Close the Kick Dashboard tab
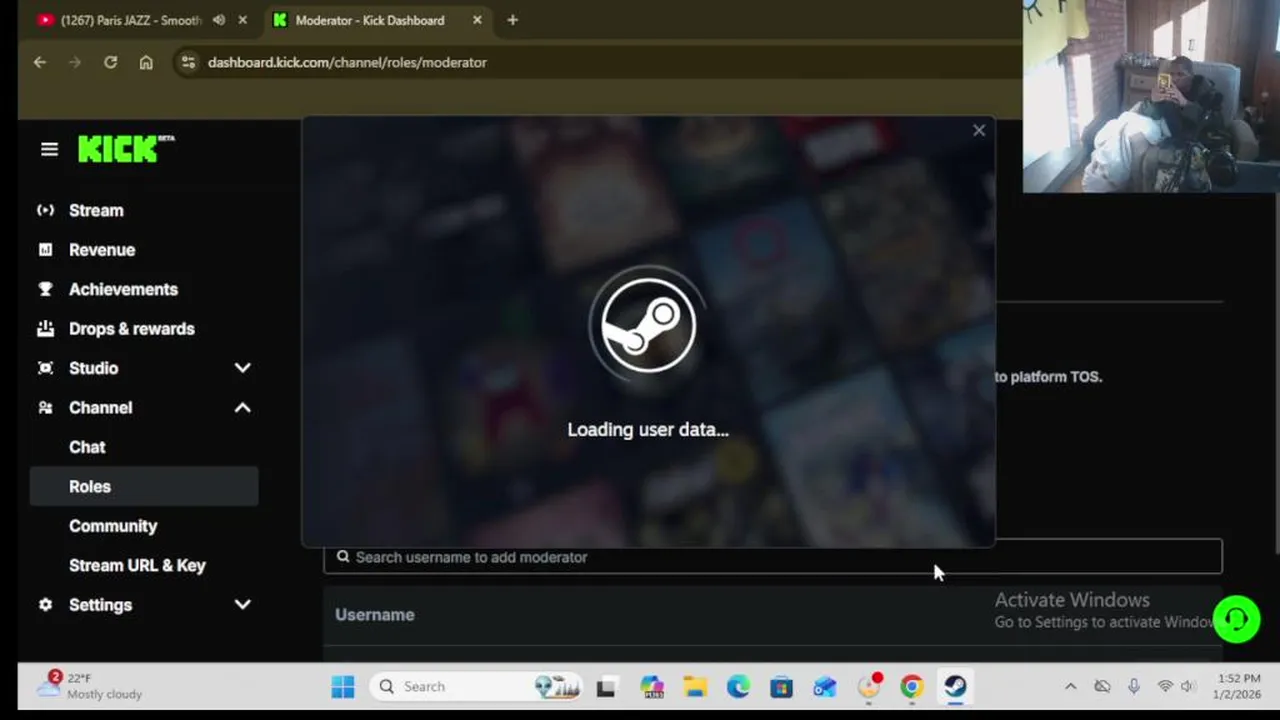Screen dimensions: 1280x720 [x=477, y=20]
